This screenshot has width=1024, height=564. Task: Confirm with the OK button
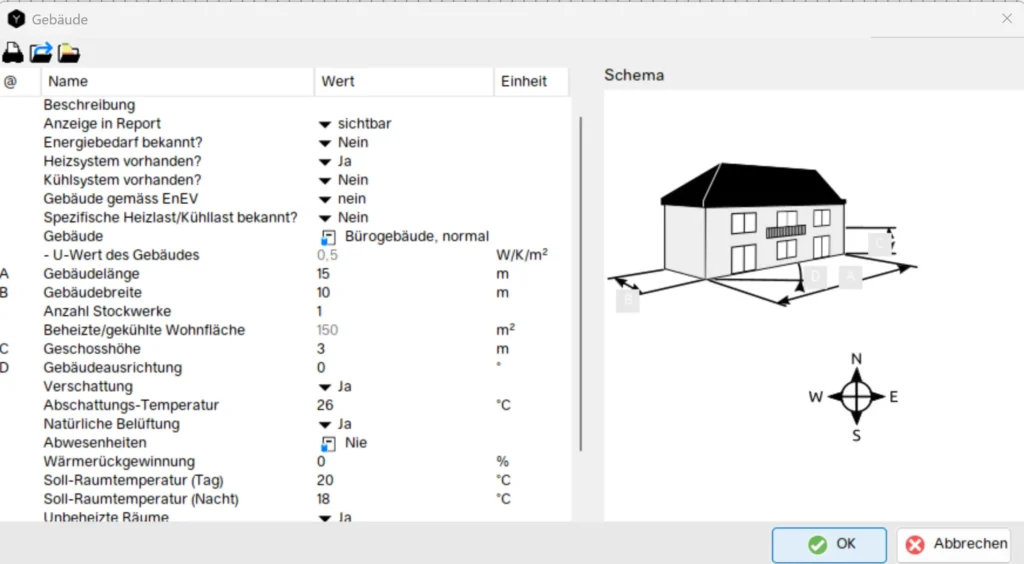829,544
